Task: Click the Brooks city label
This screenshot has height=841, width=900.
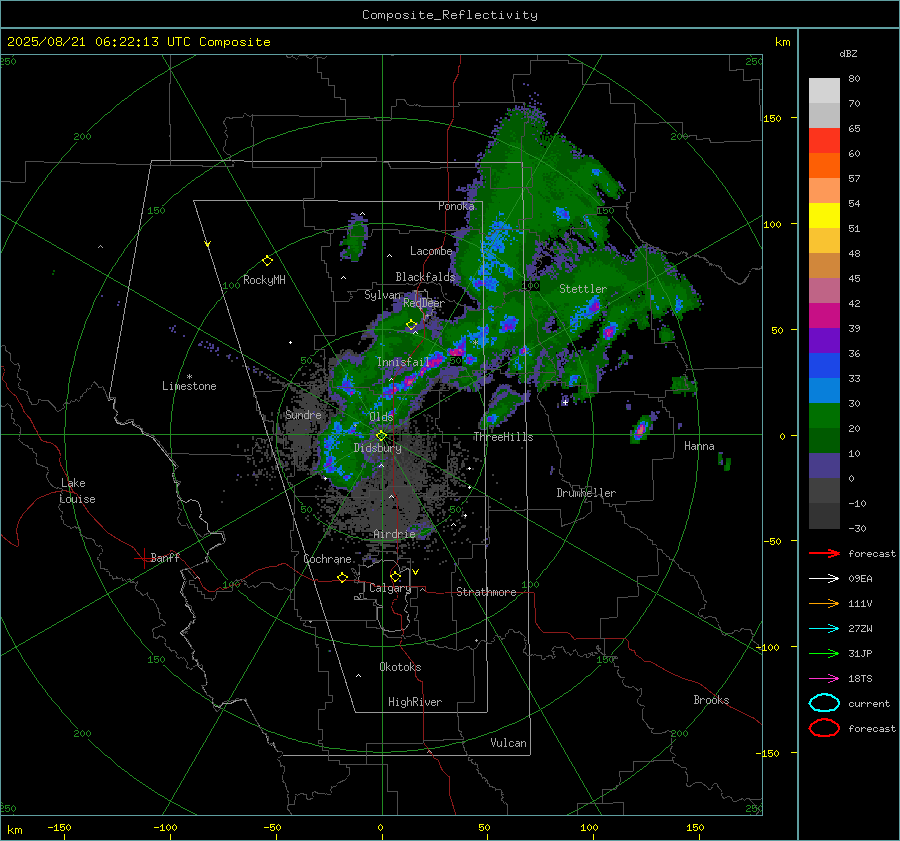Action: pos(711,700)
